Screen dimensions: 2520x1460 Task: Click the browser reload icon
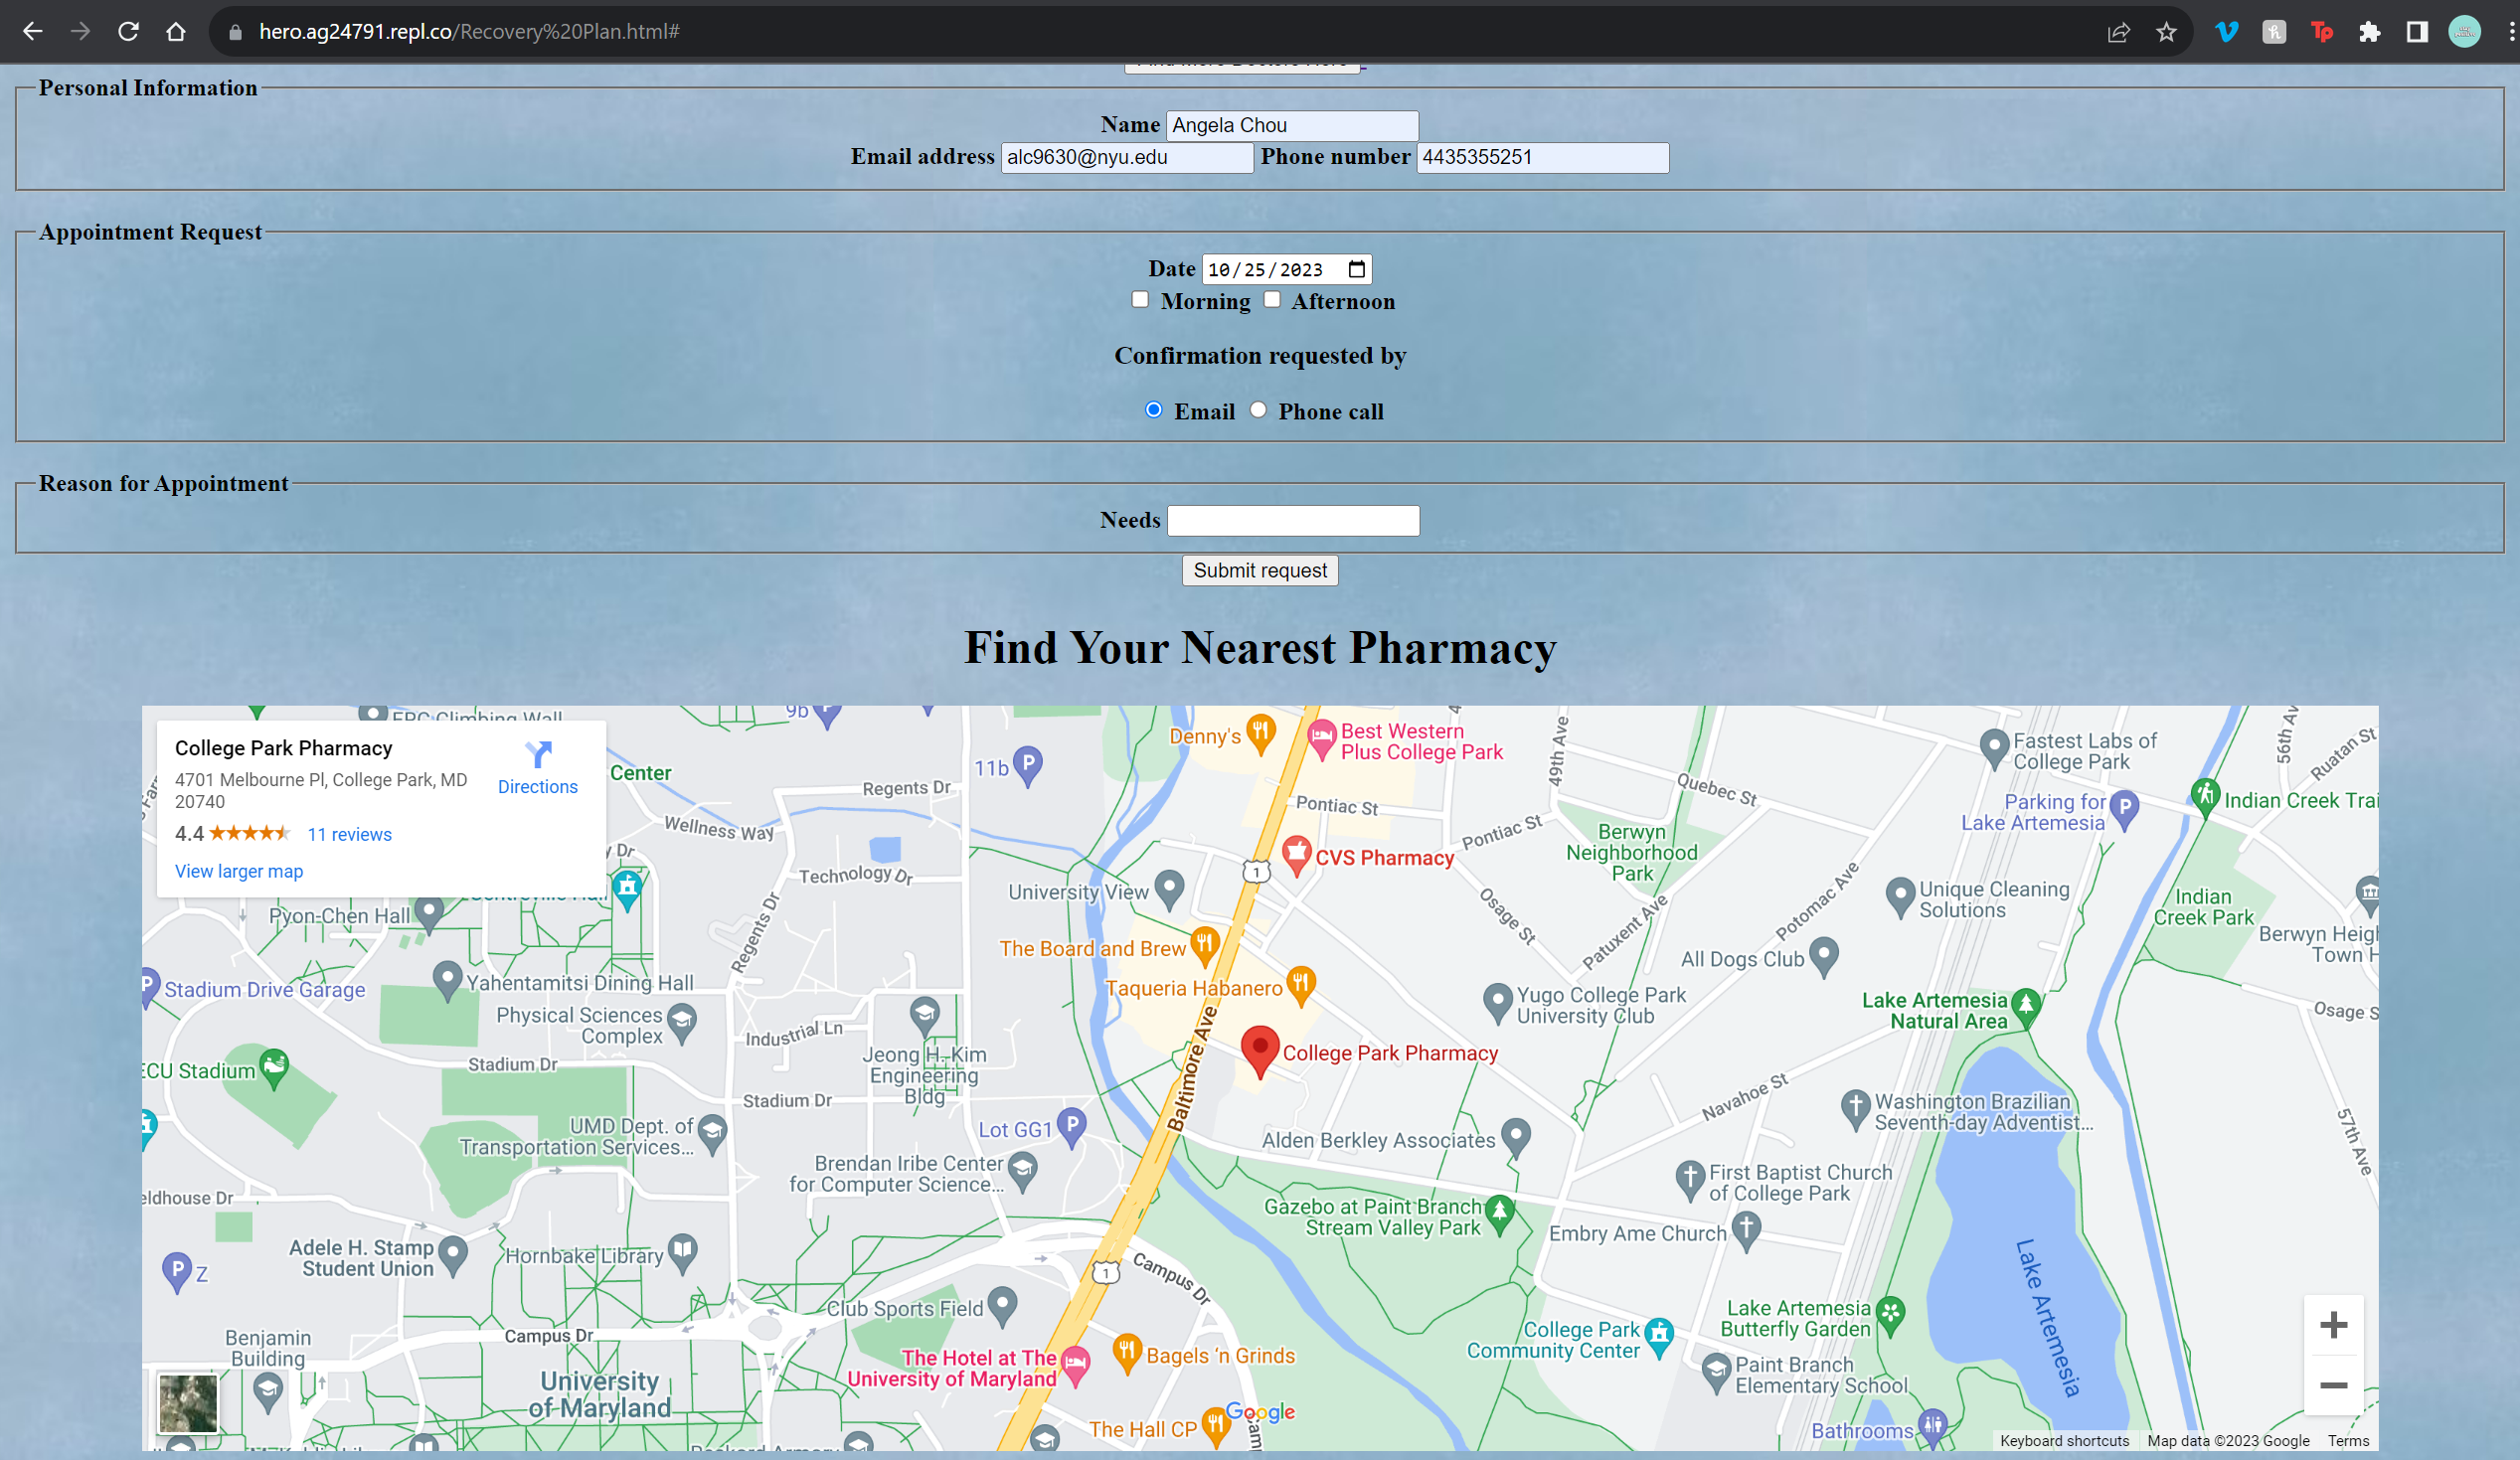(128, 32)
